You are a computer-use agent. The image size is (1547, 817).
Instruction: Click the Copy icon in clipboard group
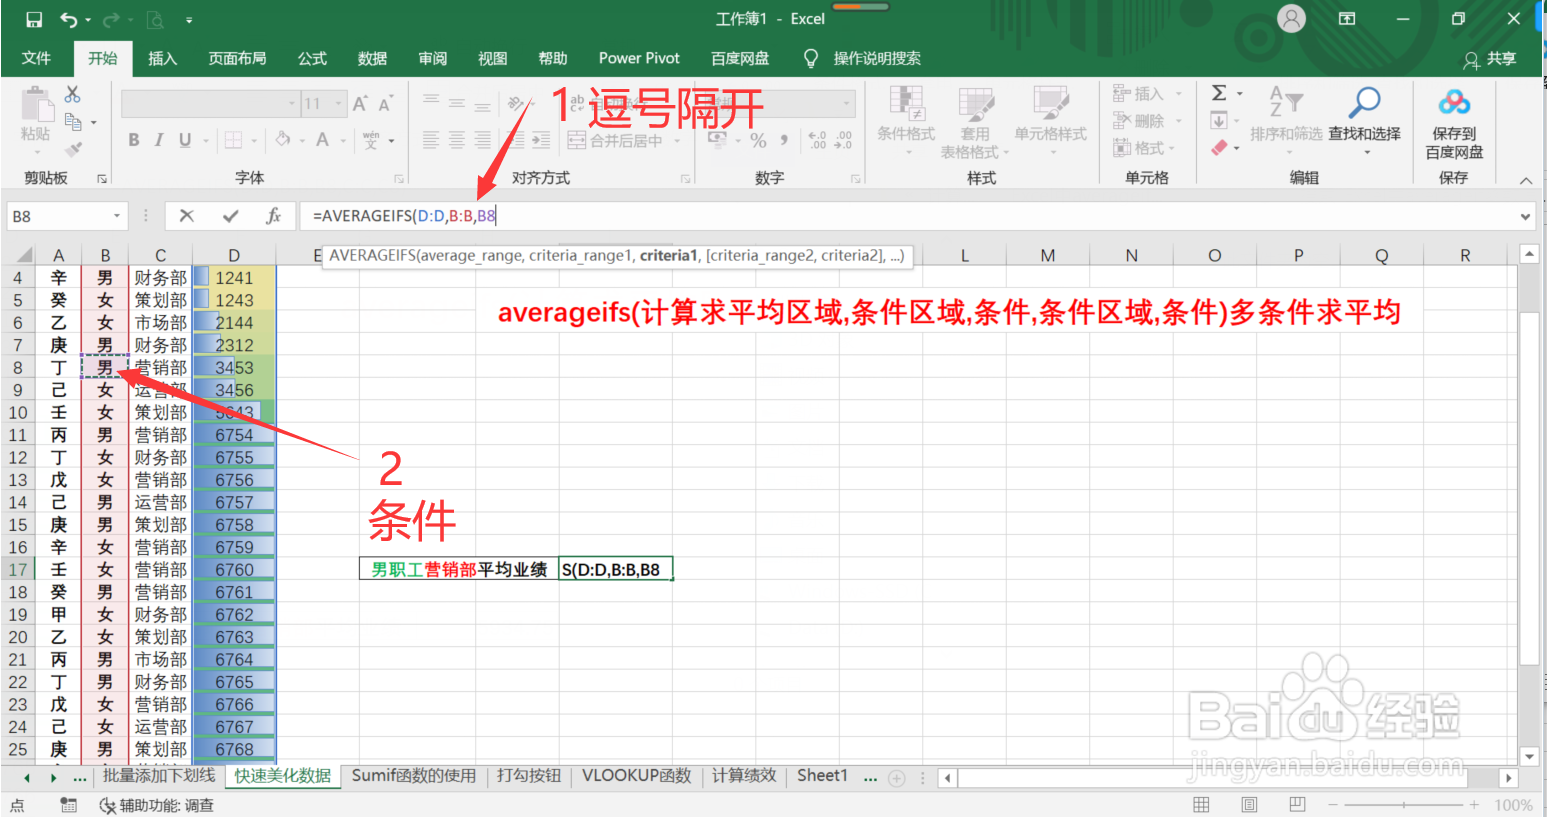coord(73,122)
